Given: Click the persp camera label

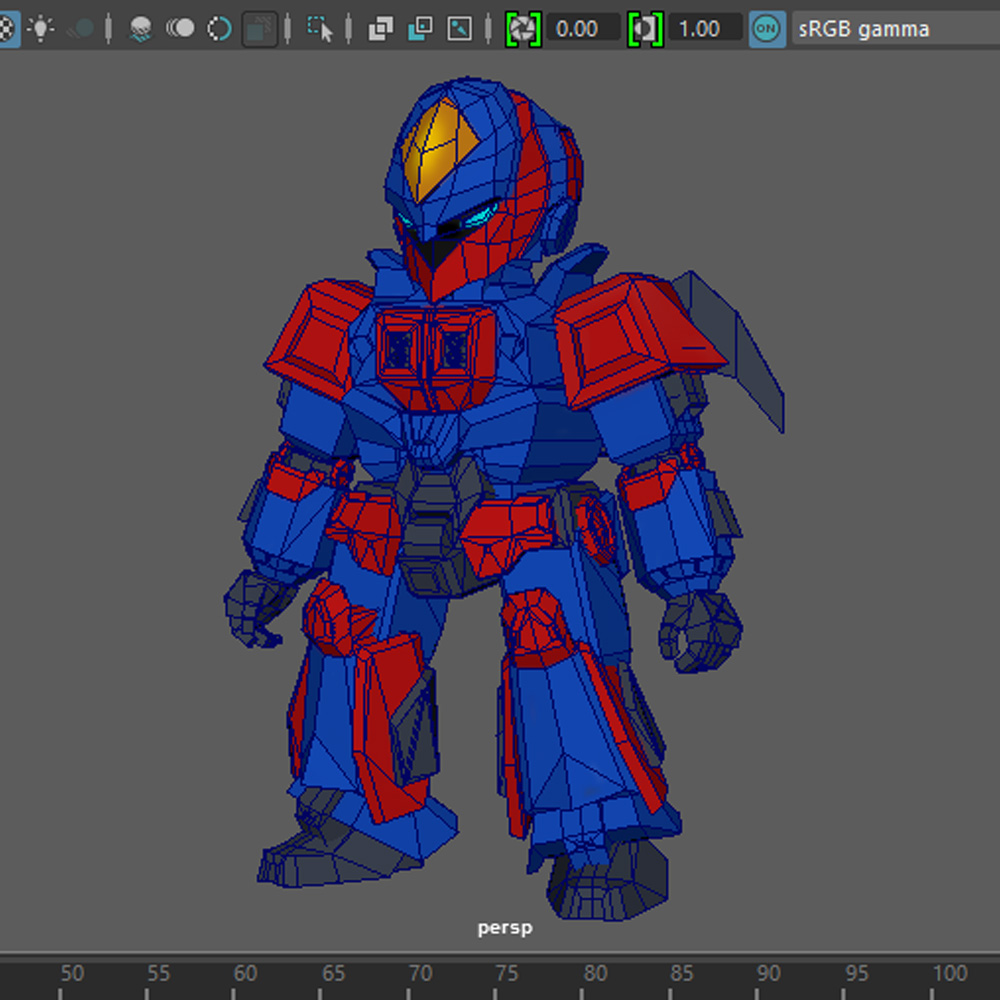Looking at the screenshot, I should (x=505, y=928).
